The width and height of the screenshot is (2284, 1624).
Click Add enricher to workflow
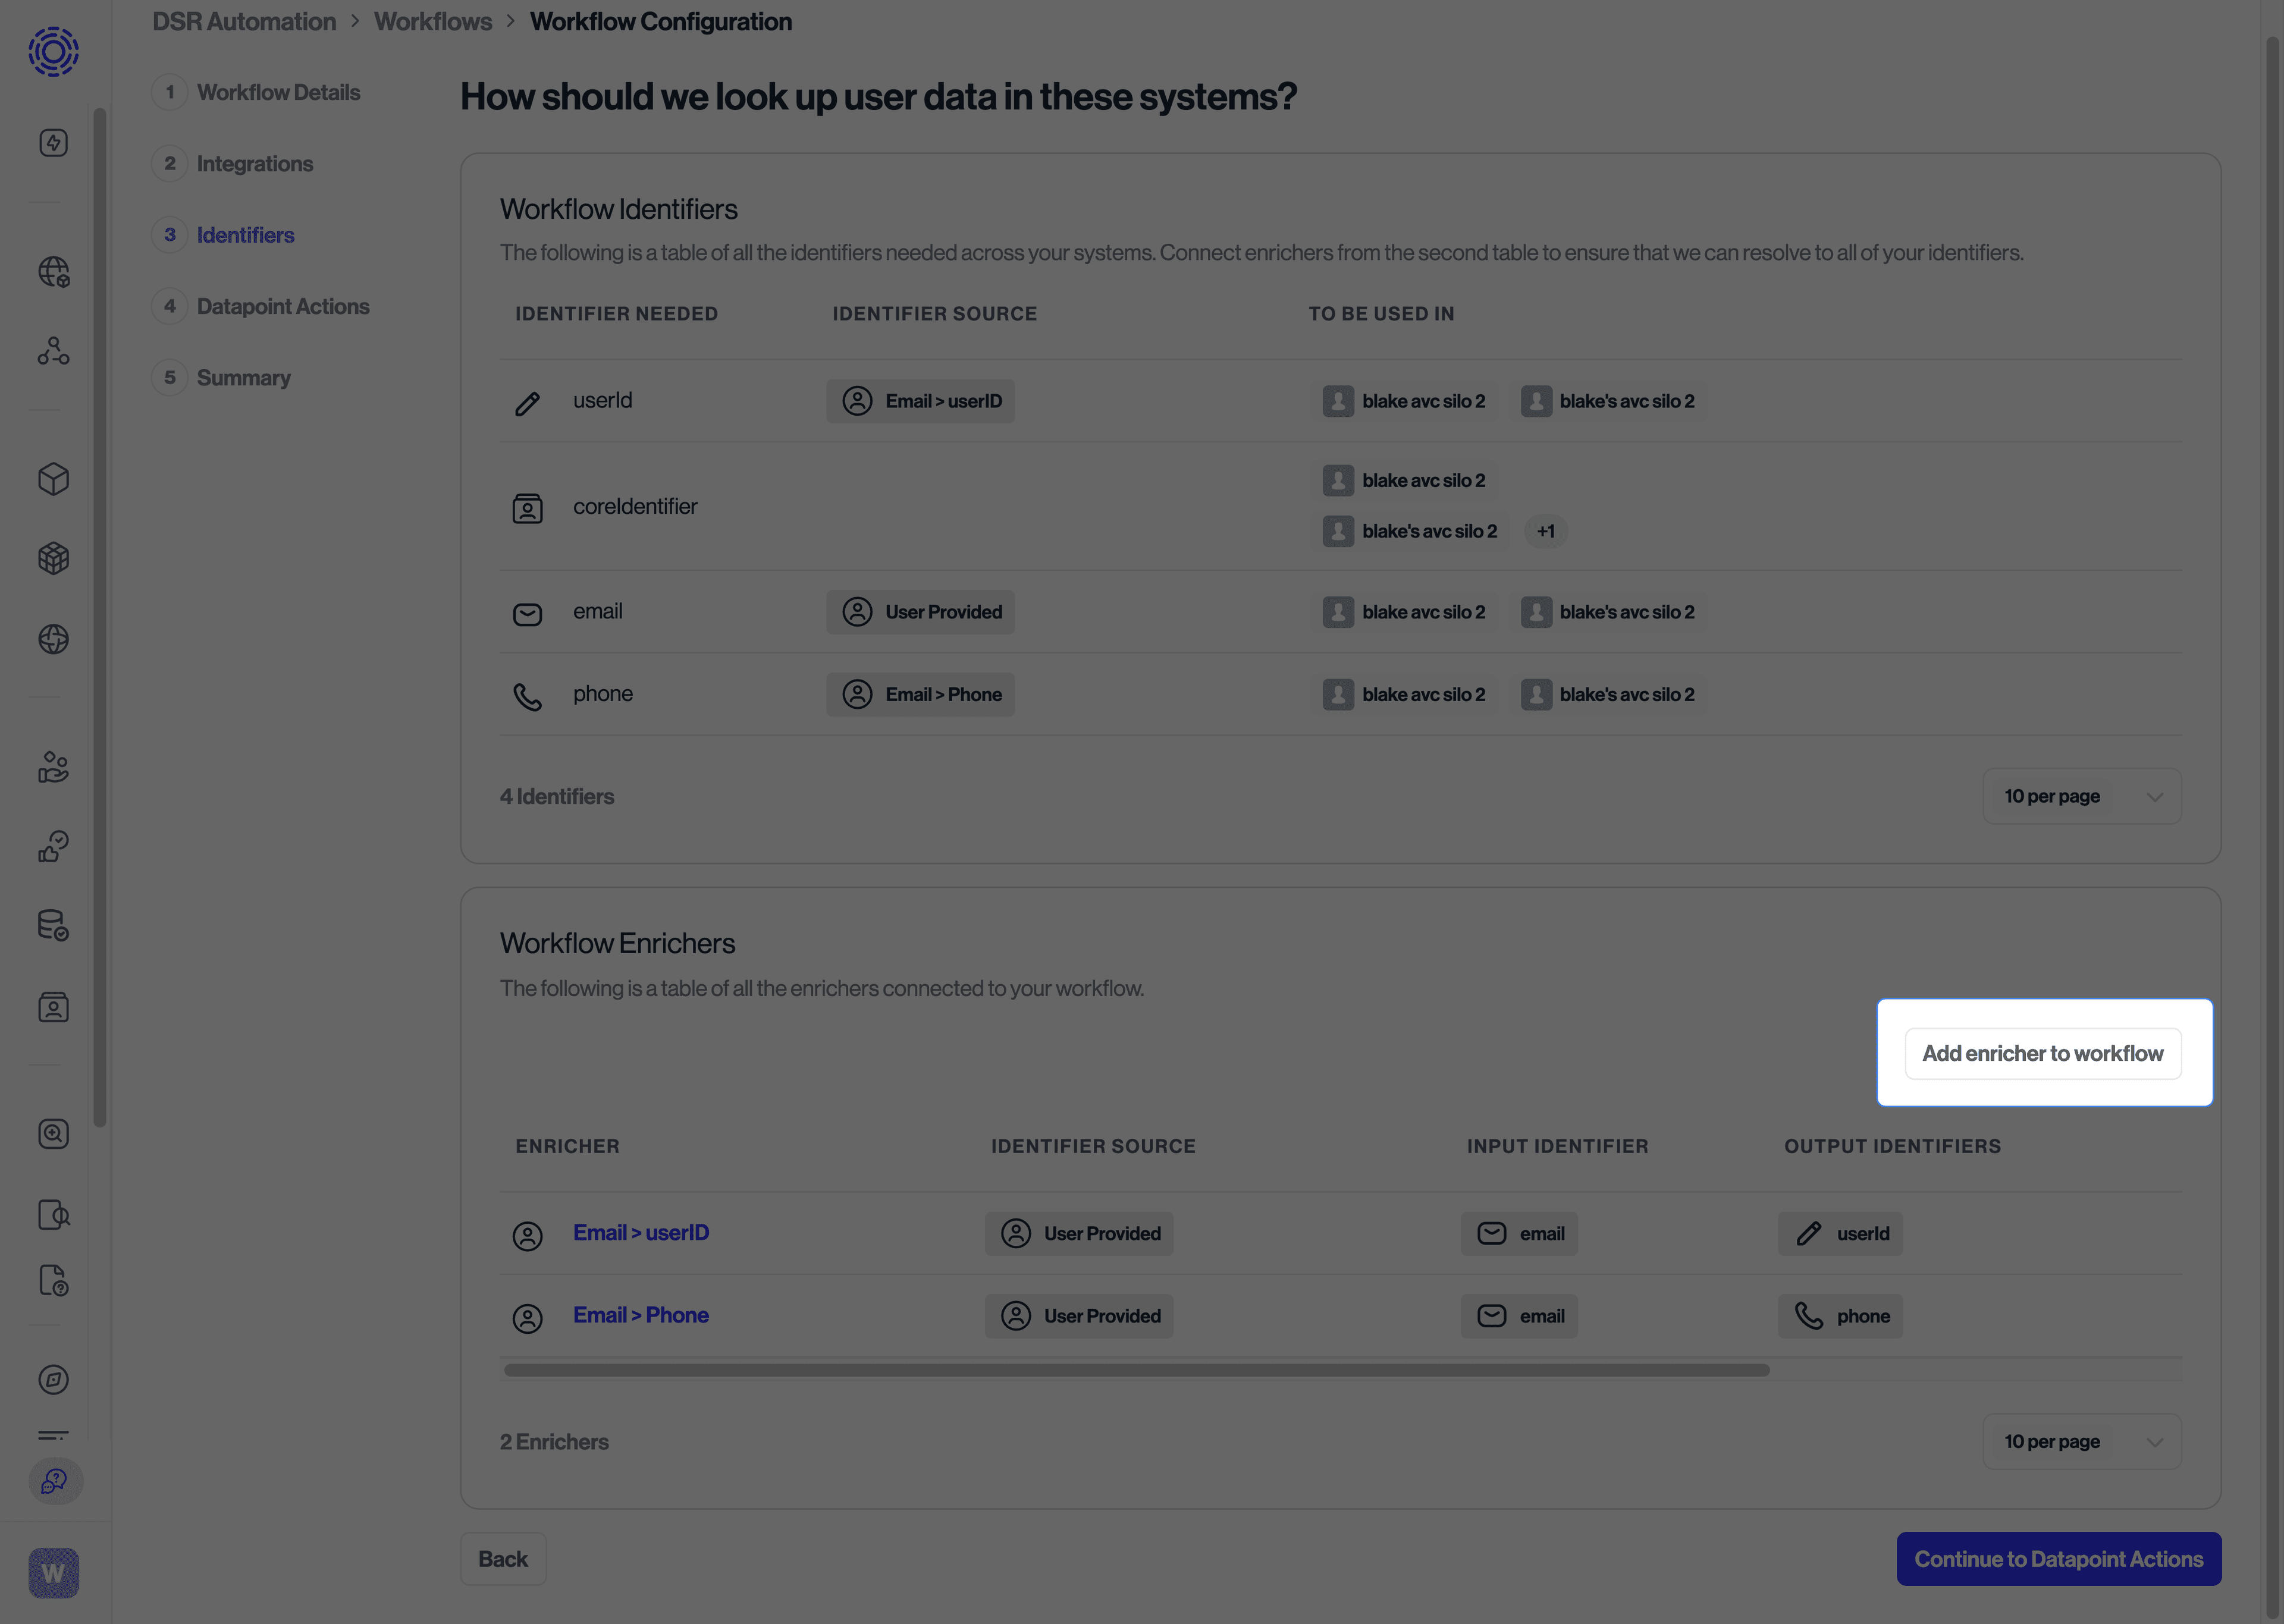[2042, 1053]
